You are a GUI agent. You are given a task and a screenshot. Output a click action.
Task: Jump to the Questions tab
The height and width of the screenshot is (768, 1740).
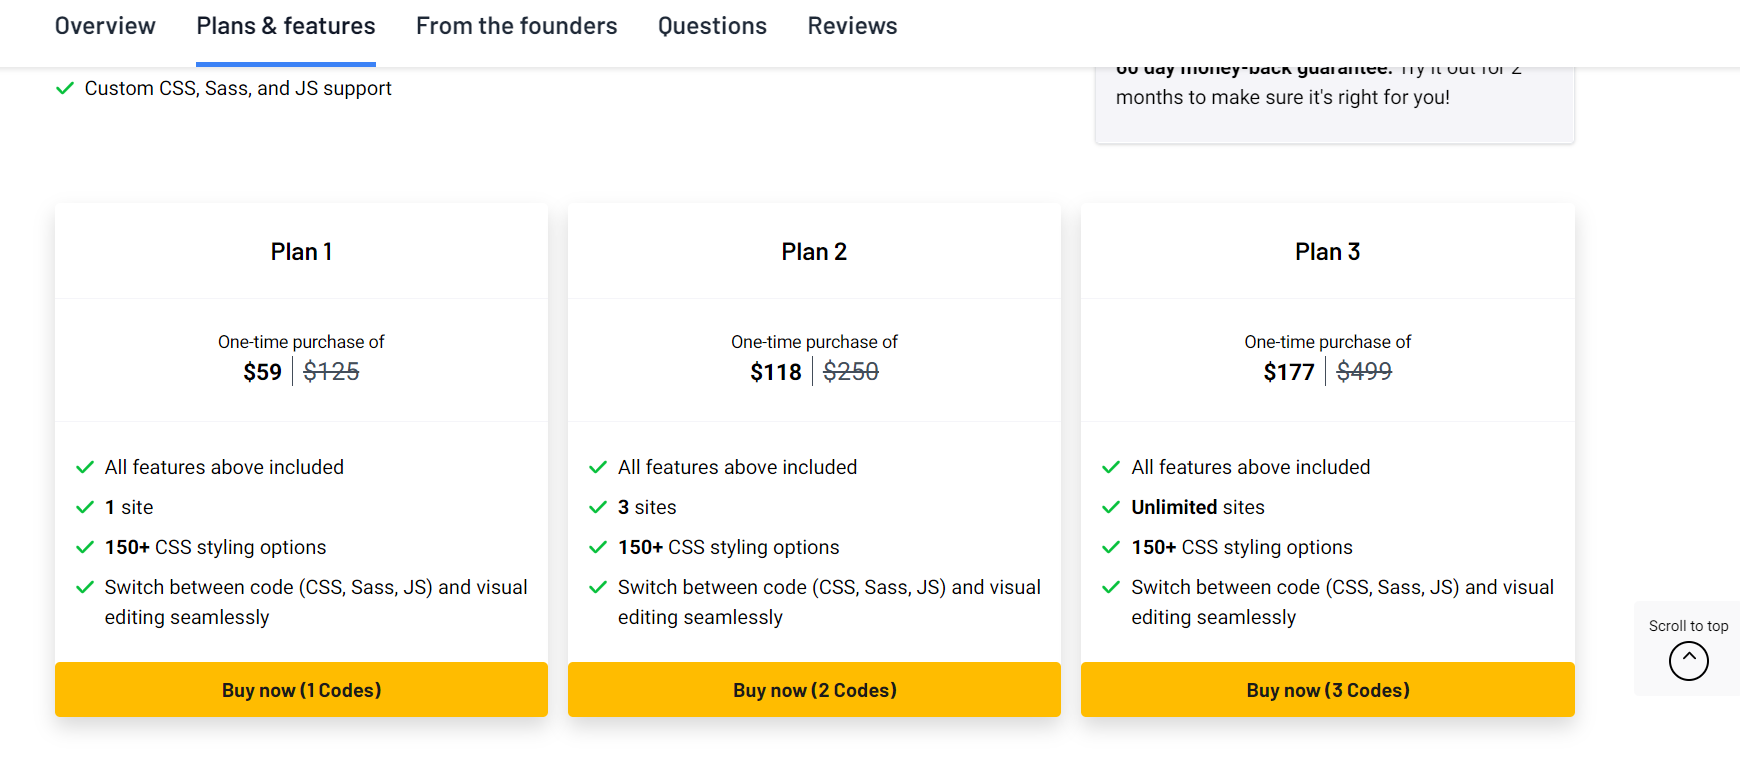[712, 26]
